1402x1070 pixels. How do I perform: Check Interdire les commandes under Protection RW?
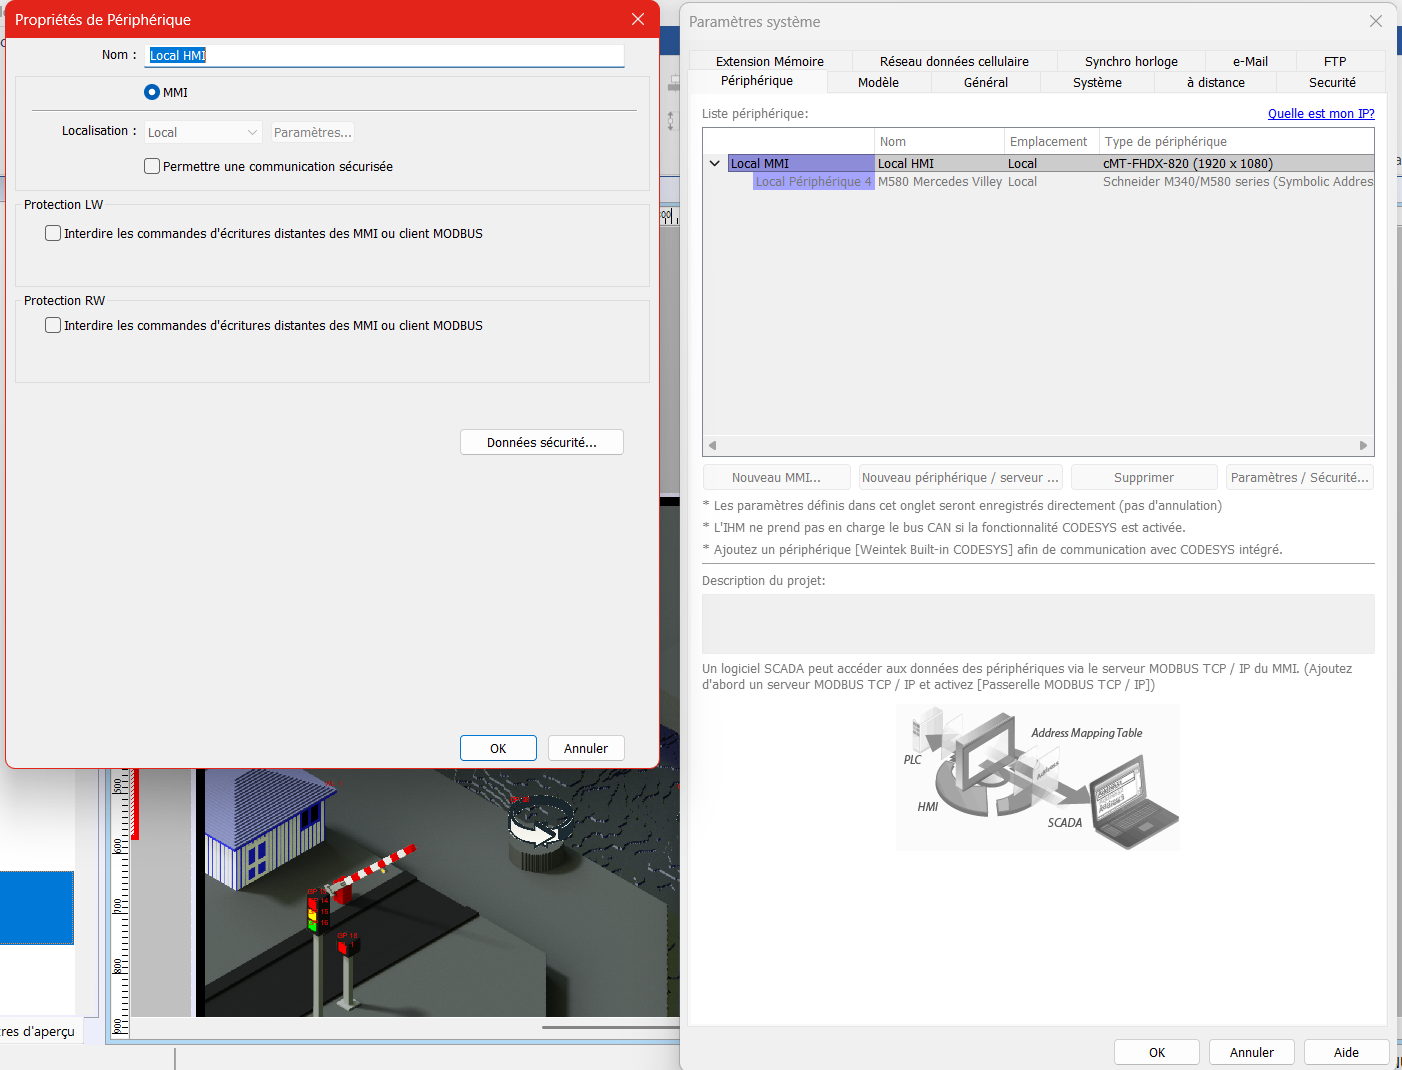coord(53,325)
